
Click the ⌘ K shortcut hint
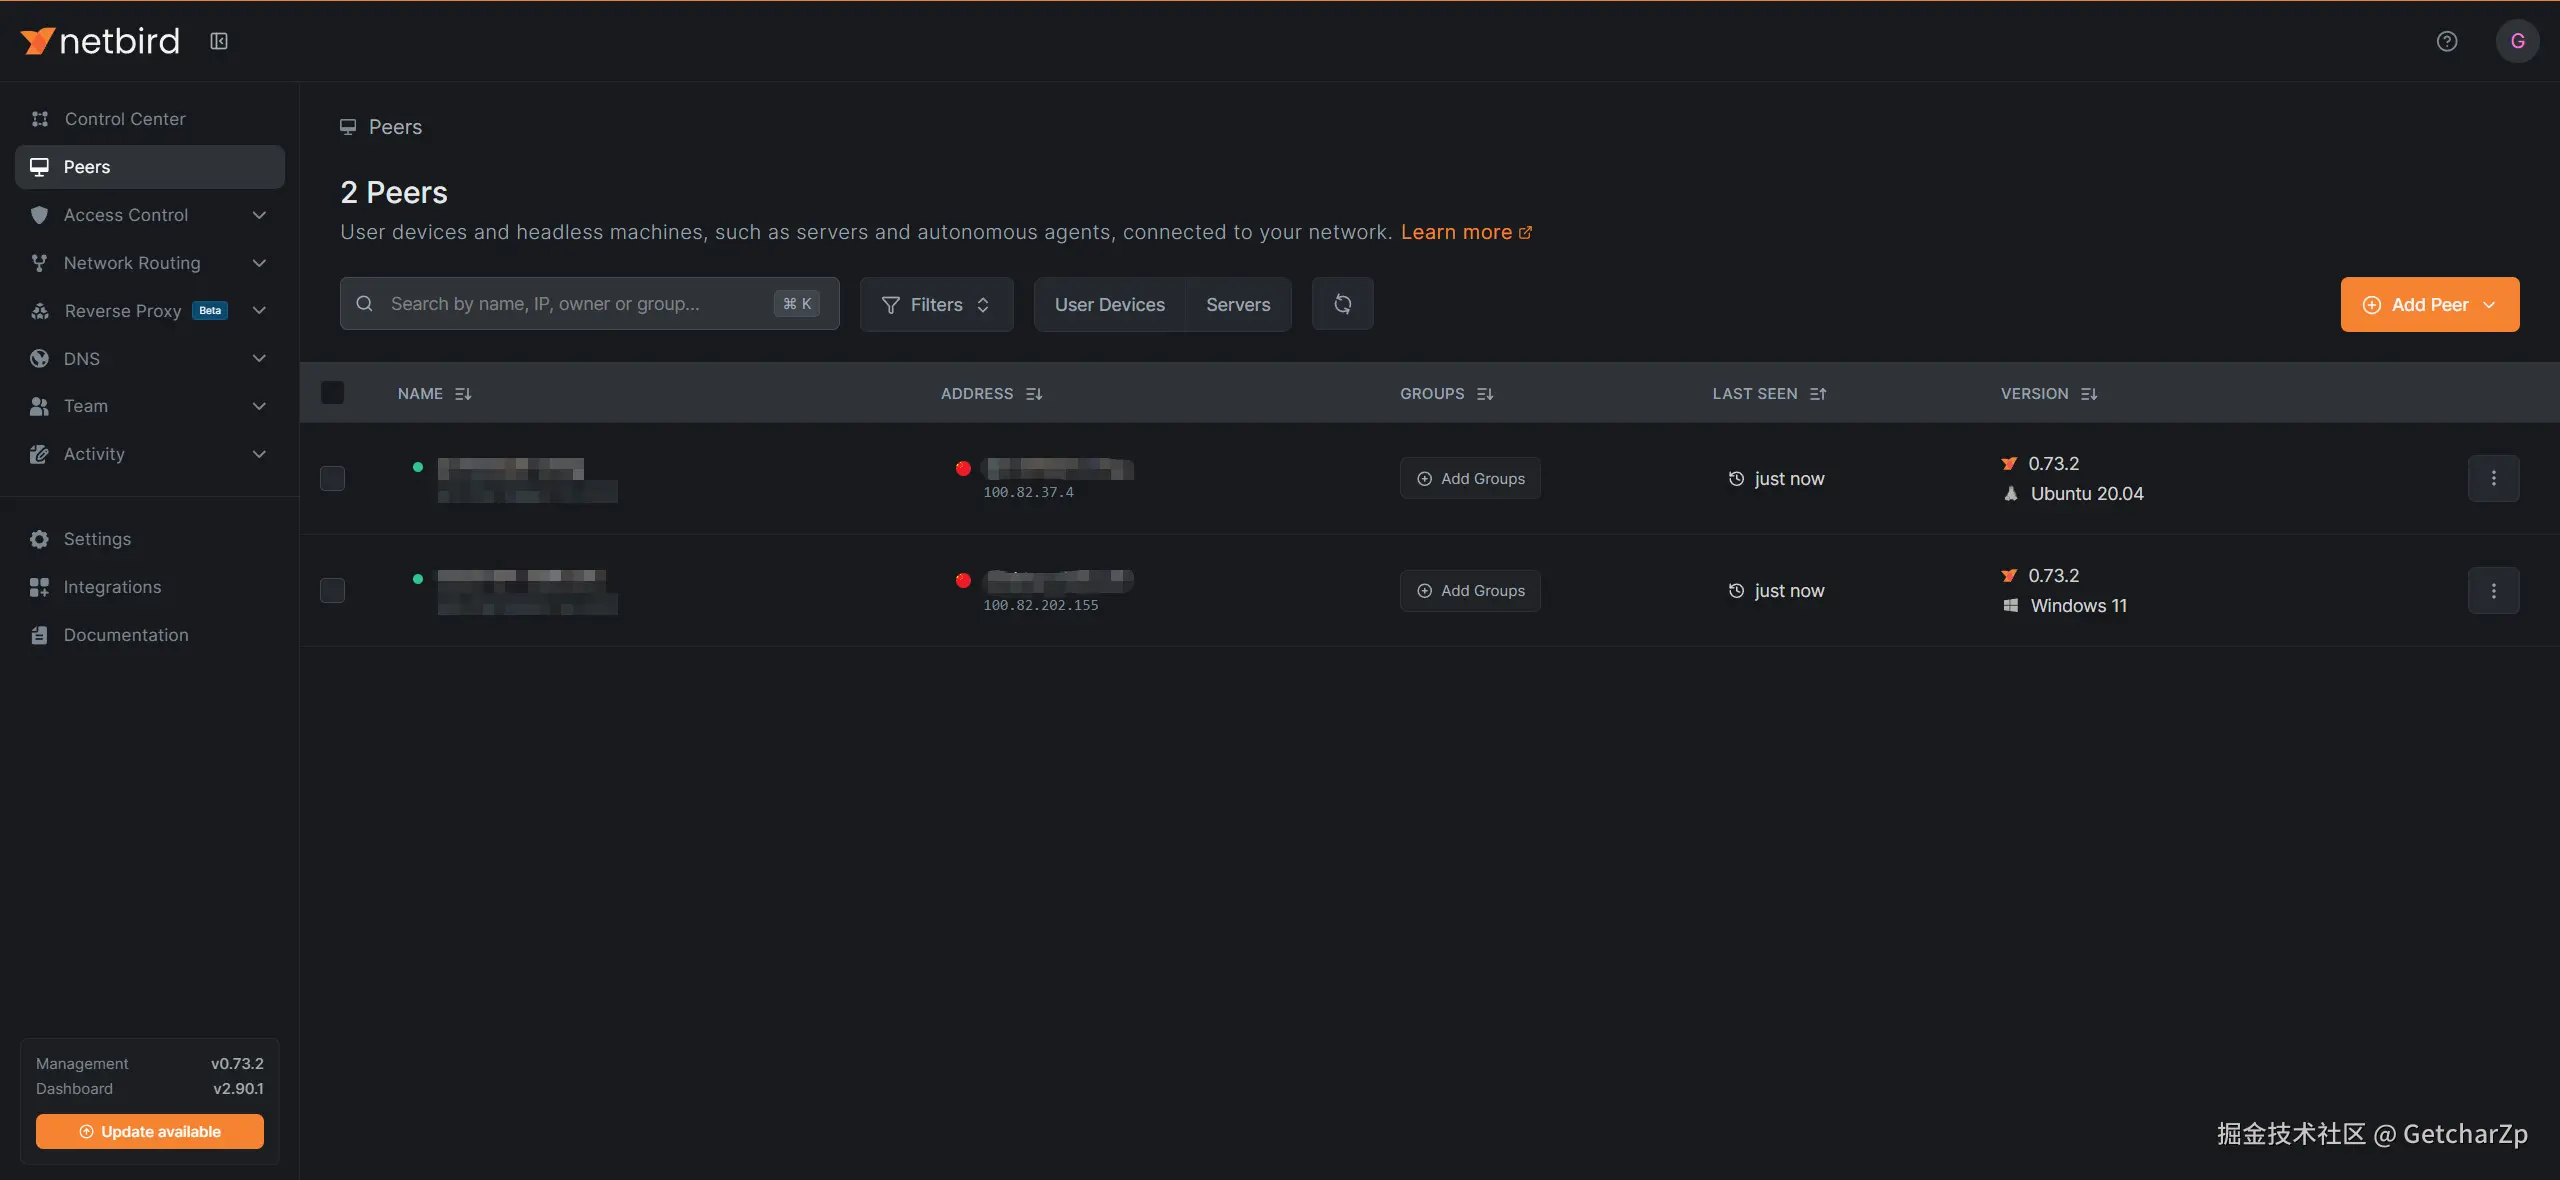pos(797,304)
